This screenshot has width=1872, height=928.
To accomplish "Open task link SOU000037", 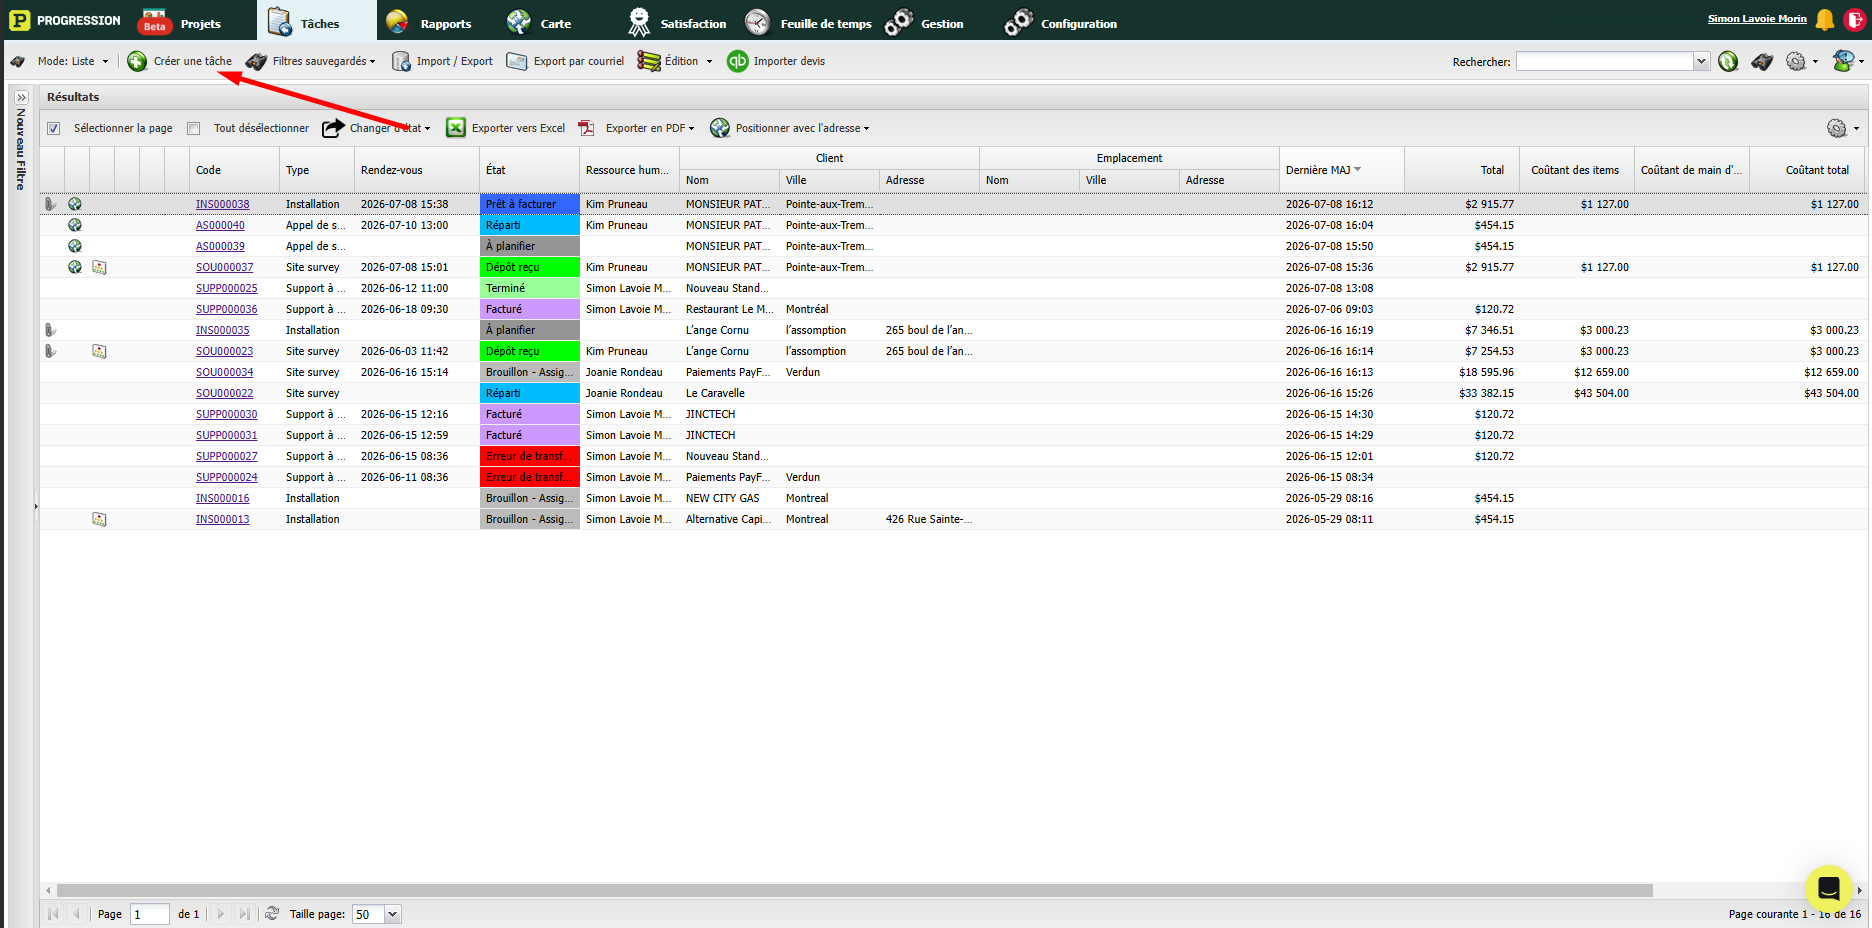I will point(224,267).
